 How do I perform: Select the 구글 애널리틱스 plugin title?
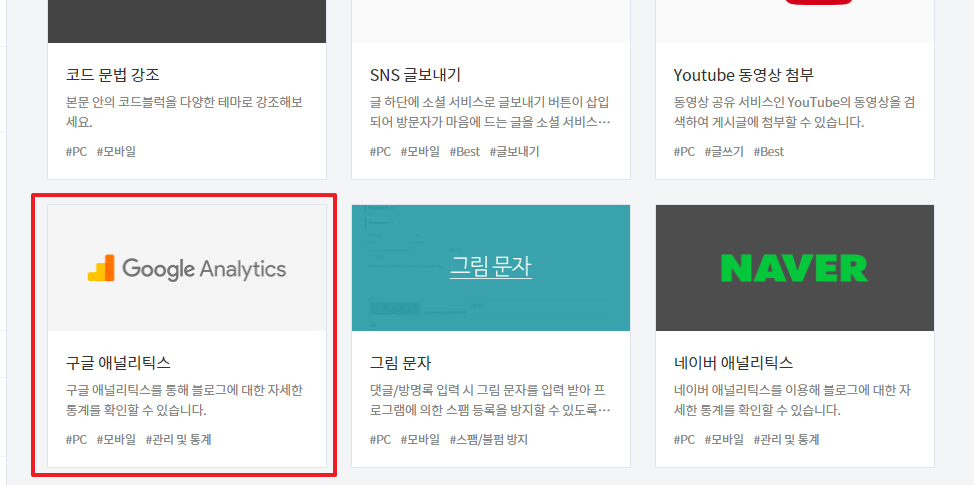tap(118, 363)
